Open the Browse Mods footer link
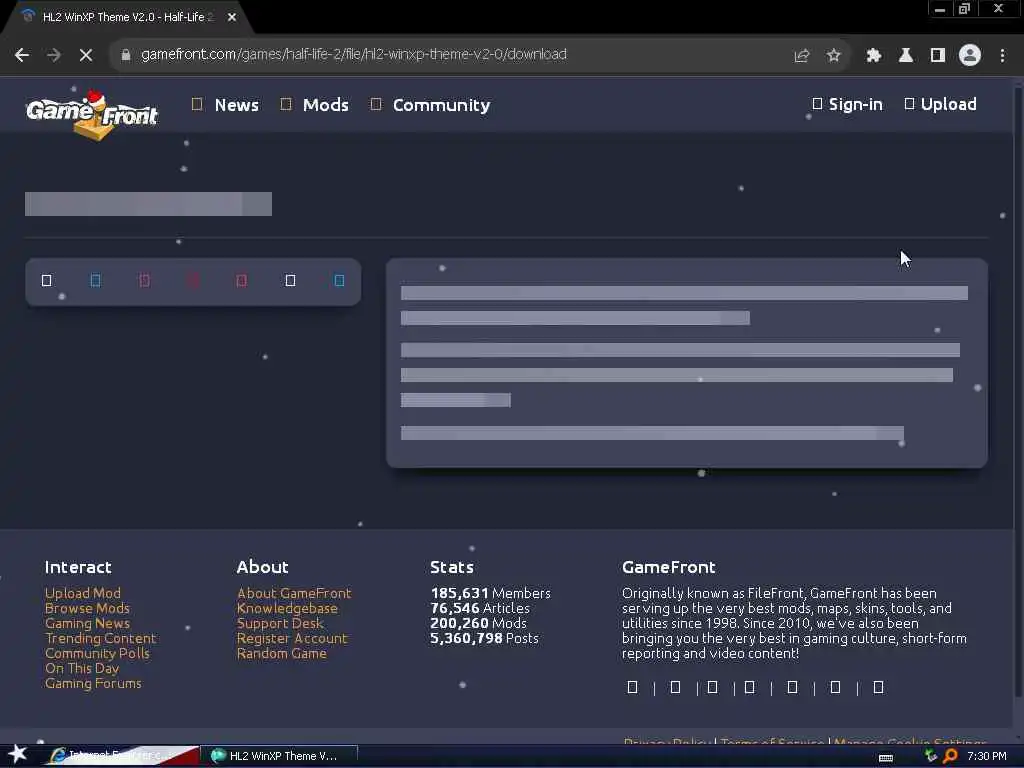Image resolution: width=1024 pixels, height=768 pixels. [x=88, y=608]
